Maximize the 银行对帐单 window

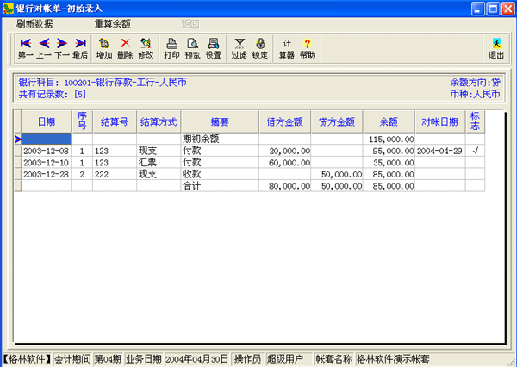pyautogui.click(x=493, y=9)
